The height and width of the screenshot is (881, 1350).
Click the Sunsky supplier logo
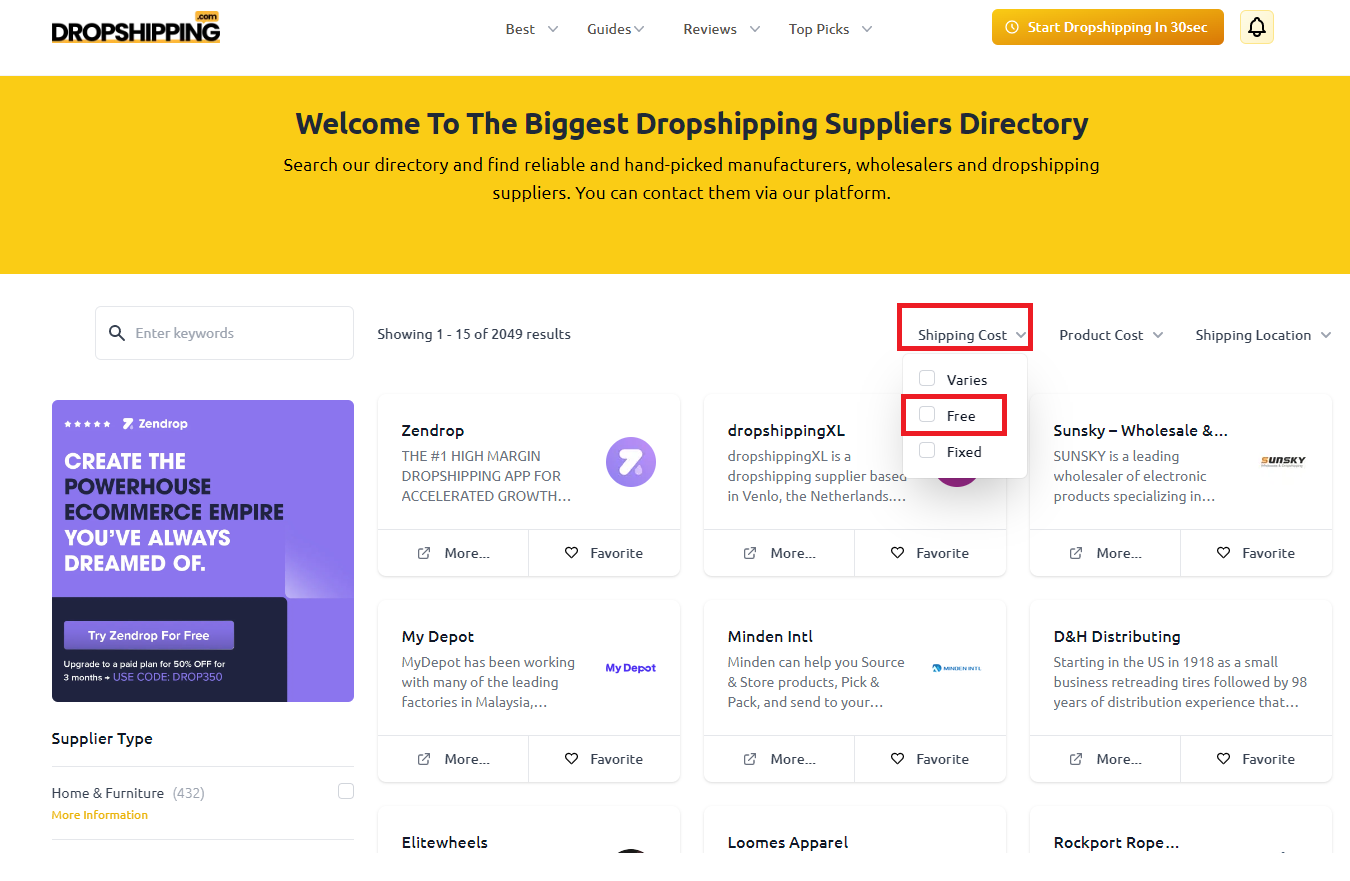1283,461
